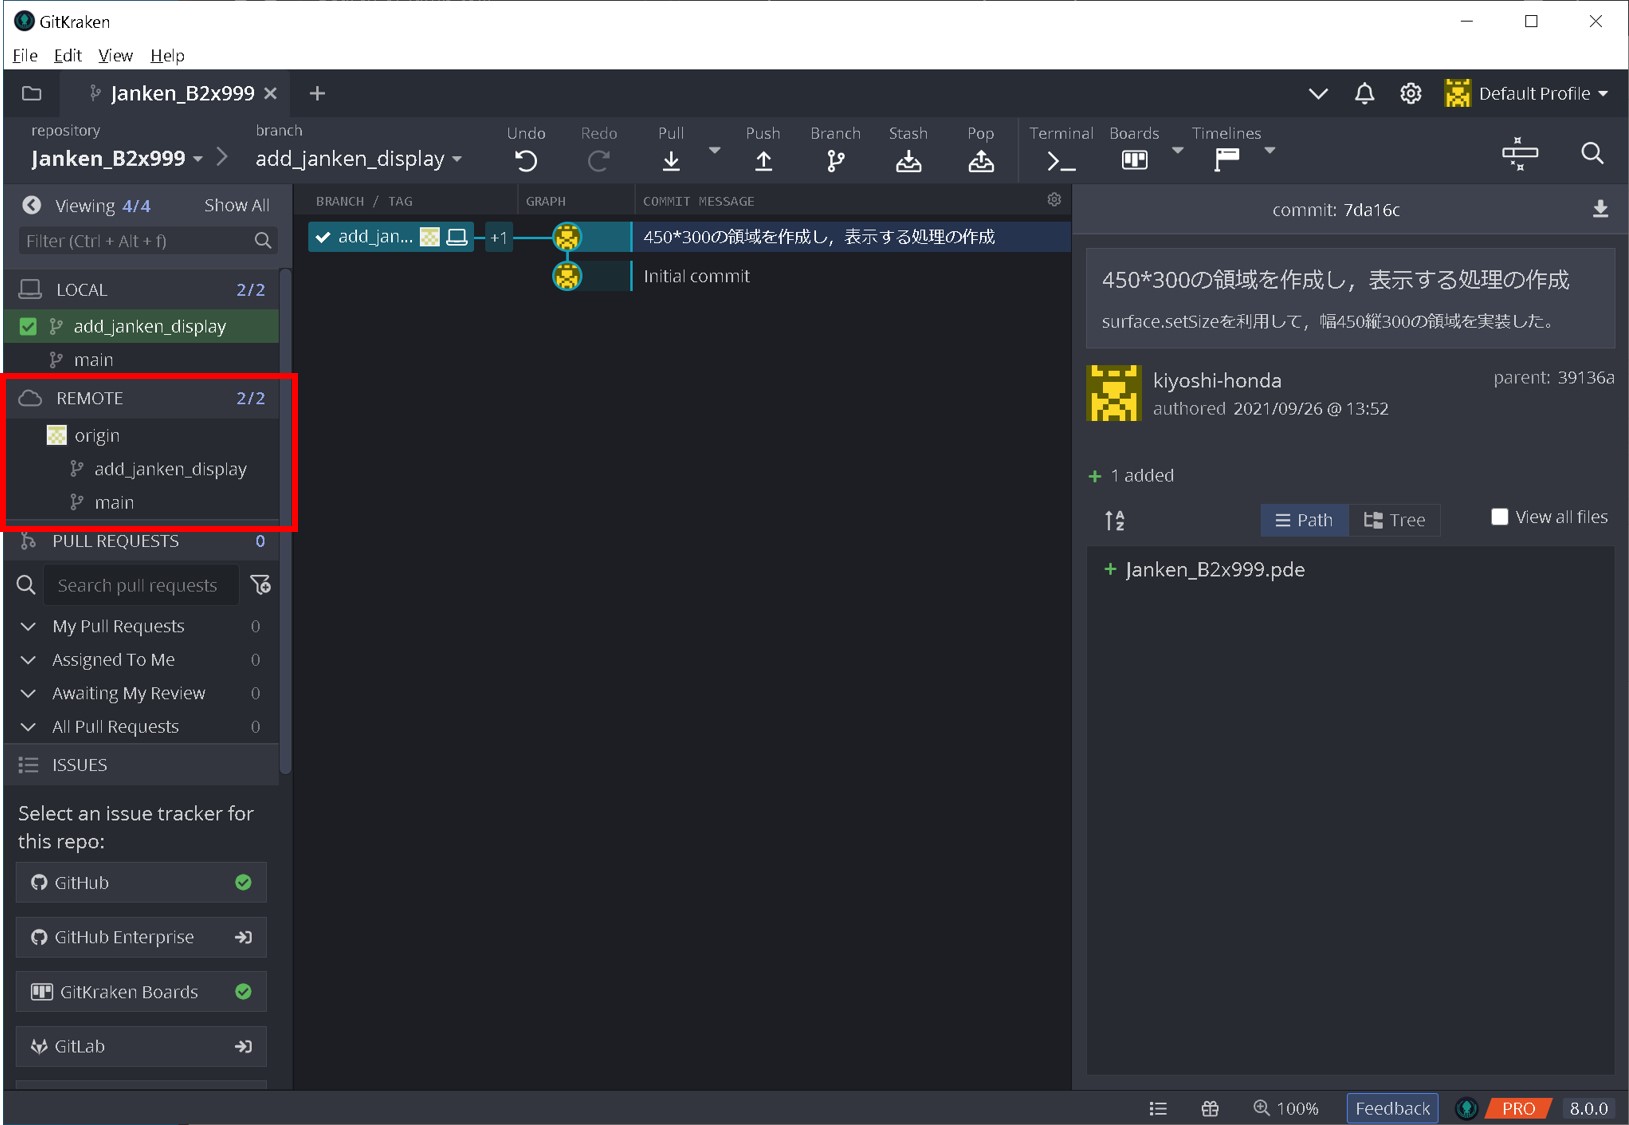The image size is (1629, 1125).
Task: Collapse the My Pull Requests section
Action: coord(29,626)
